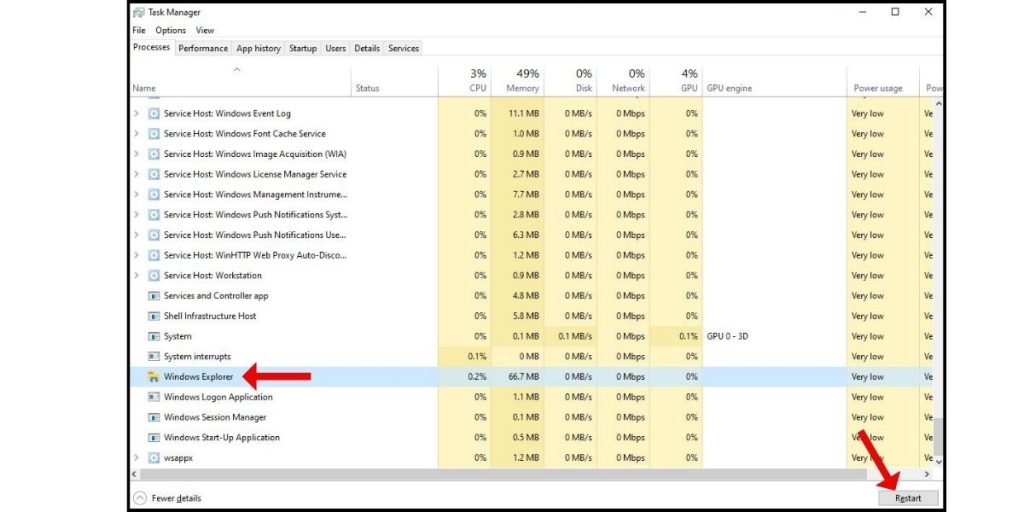Sort by GPU engine column
The height and width of the screenshot is (512, 1024).
click(x=775, y=81)
